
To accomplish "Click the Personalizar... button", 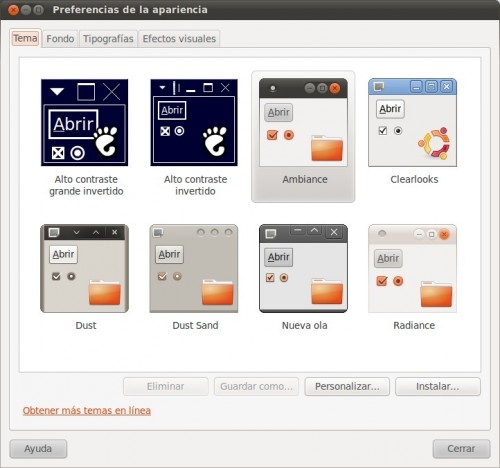I will (x=347, y=387).
